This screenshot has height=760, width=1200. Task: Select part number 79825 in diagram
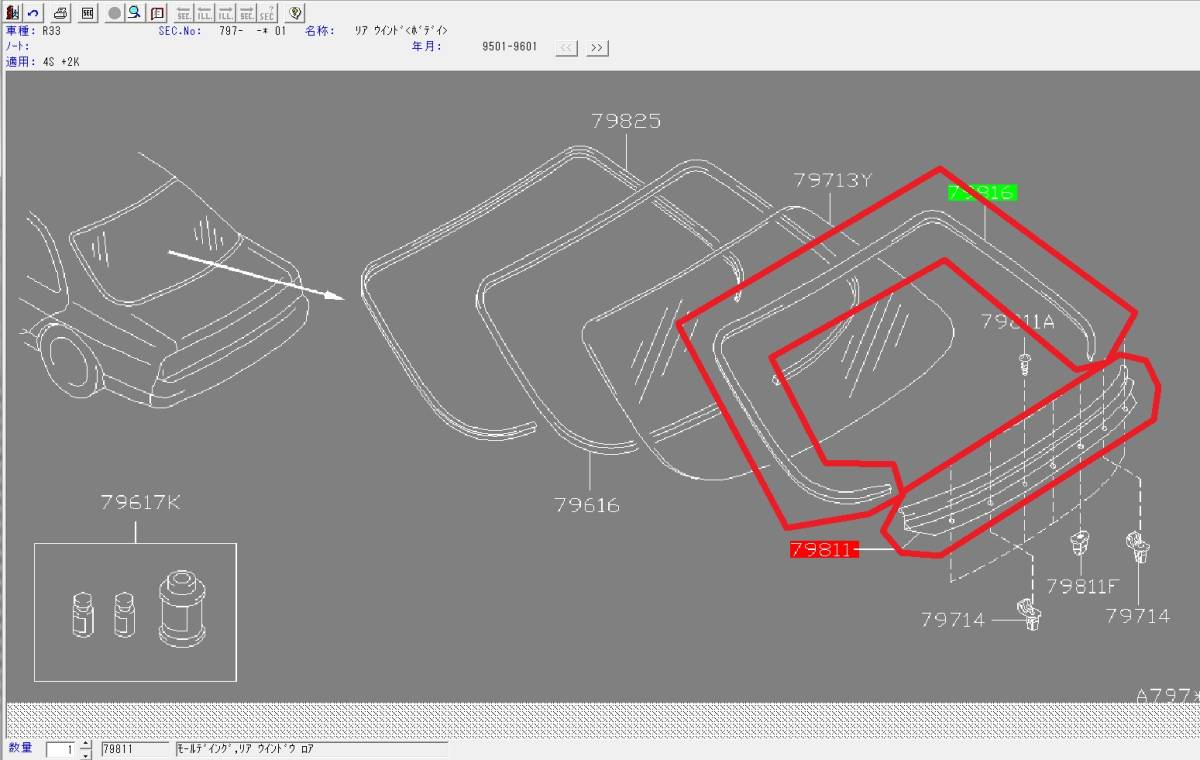click(x=625, y=121)
